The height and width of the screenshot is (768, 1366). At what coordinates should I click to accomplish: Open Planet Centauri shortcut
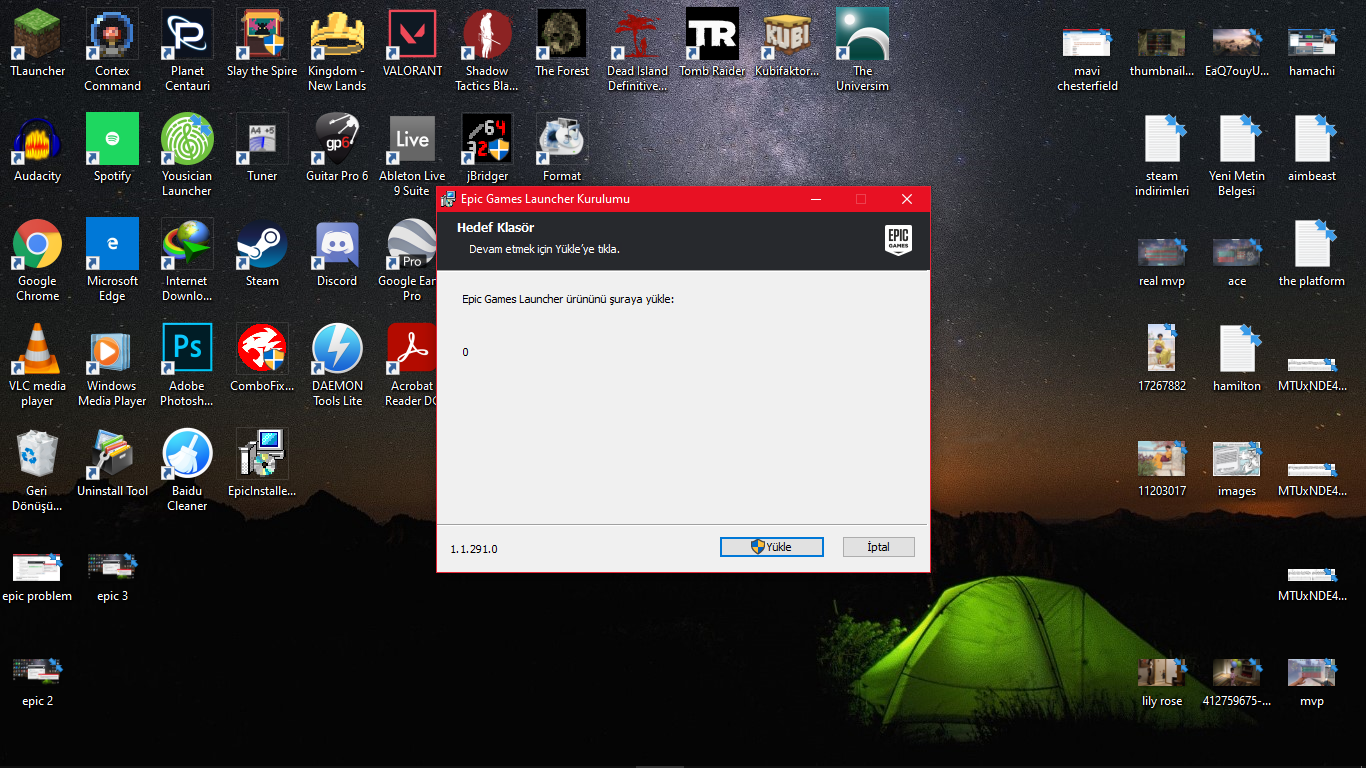pyautogui.click(x=187, y=50)
